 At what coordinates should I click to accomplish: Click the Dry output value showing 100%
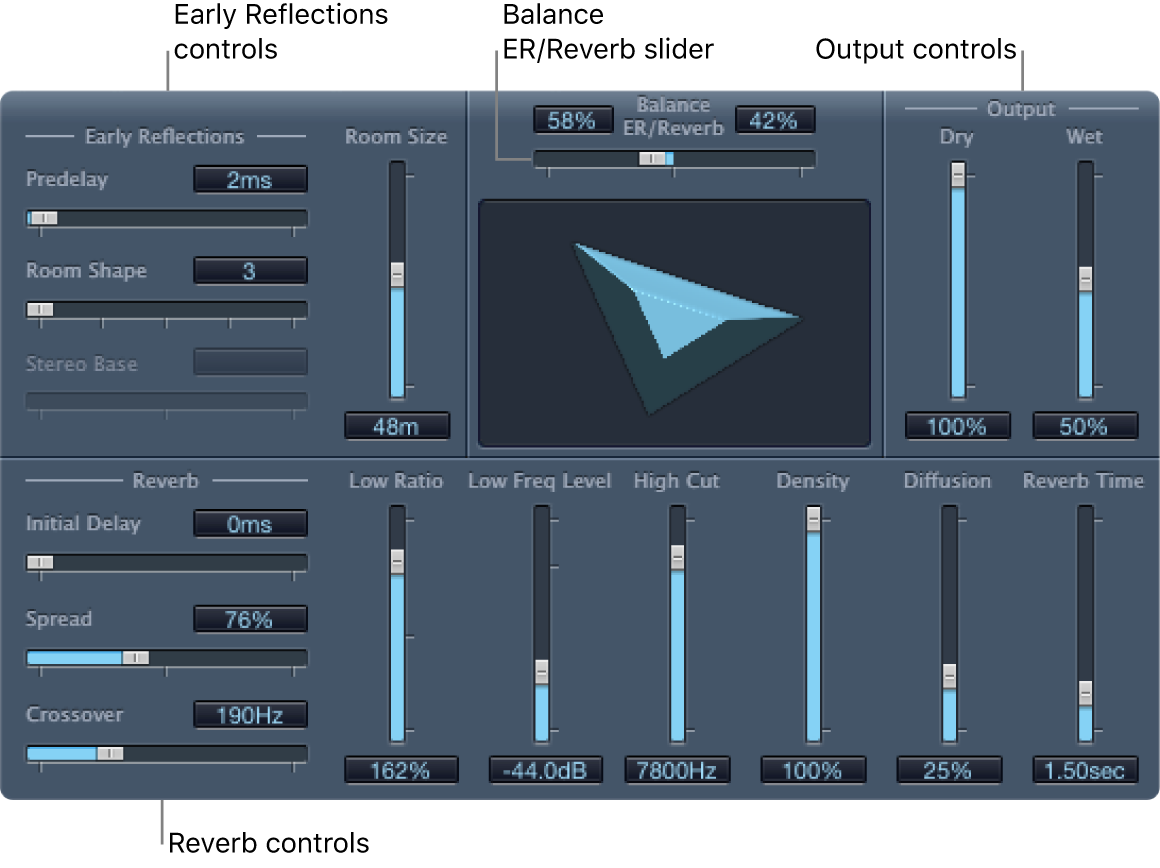pyautogui.click(x=957, y=425)
